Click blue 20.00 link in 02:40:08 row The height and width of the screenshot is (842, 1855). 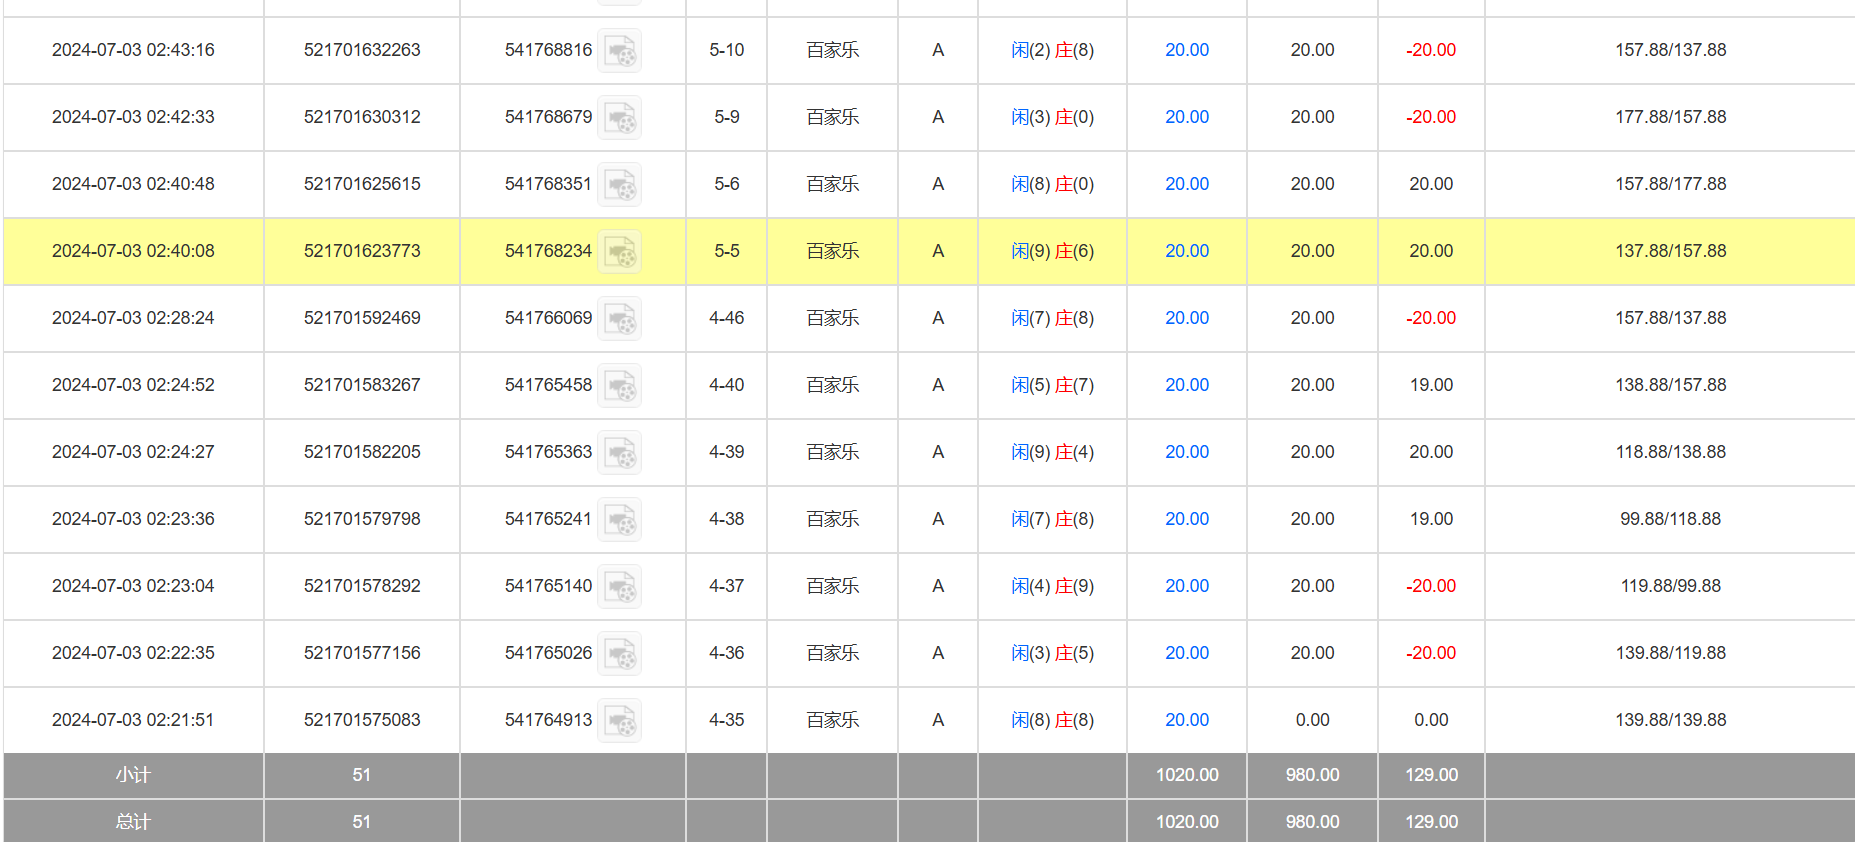point(1186,251)
